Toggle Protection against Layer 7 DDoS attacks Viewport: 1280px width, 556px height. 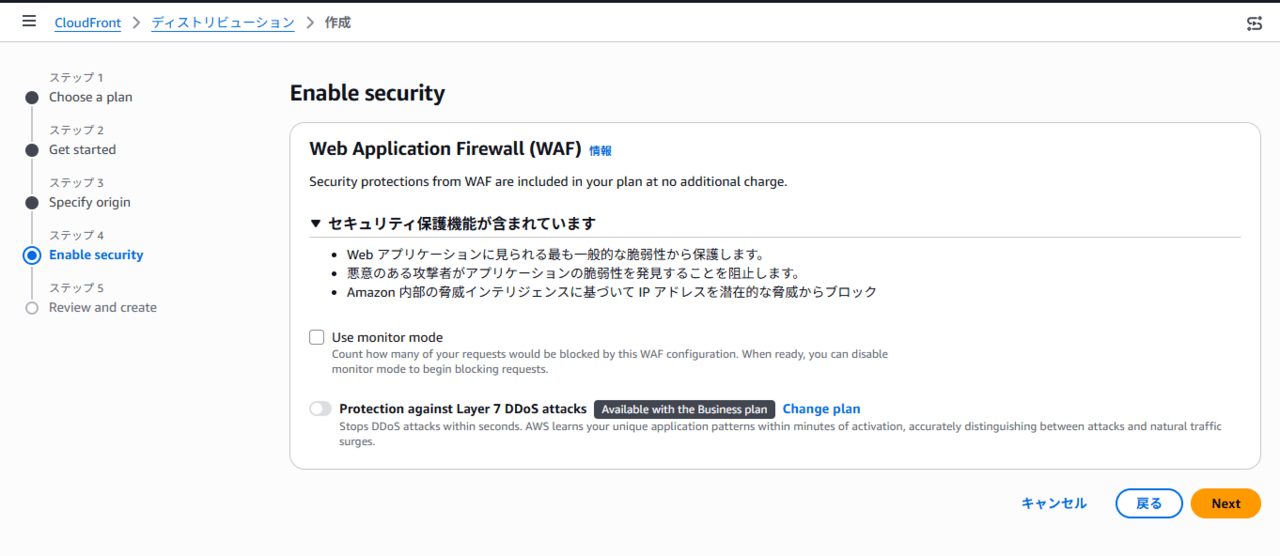[x=320, y=409]
